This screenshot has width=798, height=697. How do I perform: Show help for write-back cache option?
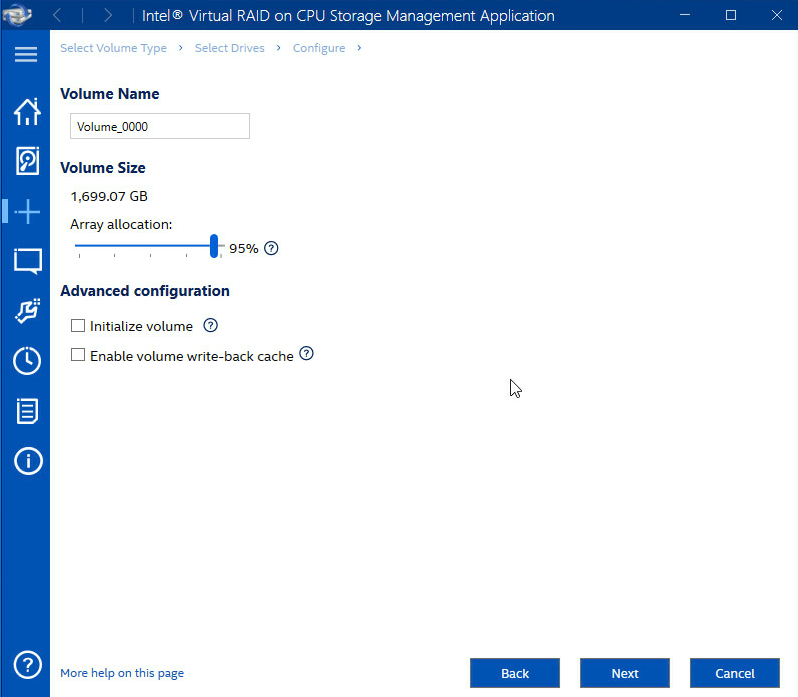tap(306, 353)
